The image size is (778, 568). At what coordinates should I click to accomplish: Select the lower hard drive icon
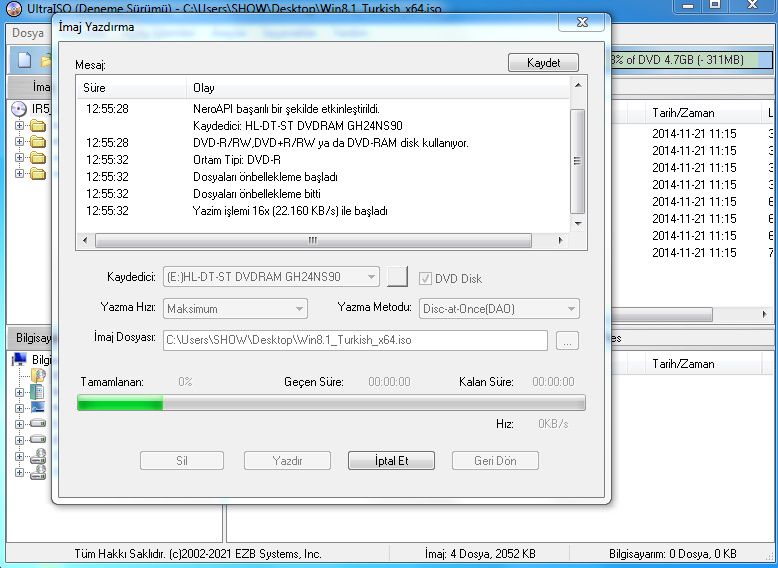pyautogui.click(x=38, y=440)
